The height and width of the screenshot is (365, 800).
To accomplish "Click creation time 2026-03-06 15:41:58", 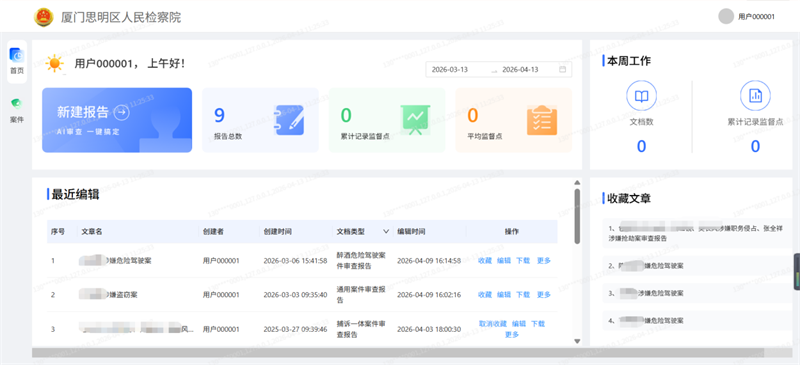I will (295, 260).
